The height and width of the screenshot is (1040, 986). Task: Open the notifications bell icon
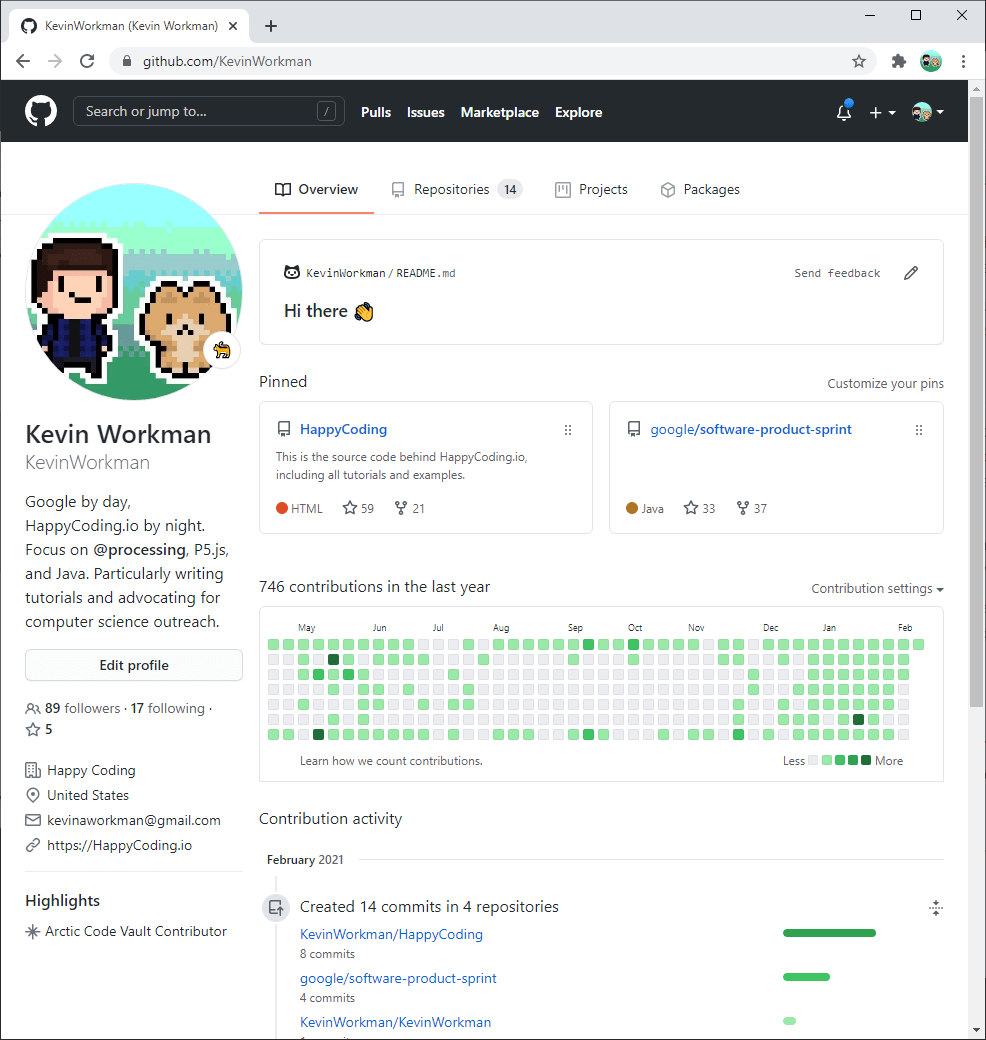(843, 113)
